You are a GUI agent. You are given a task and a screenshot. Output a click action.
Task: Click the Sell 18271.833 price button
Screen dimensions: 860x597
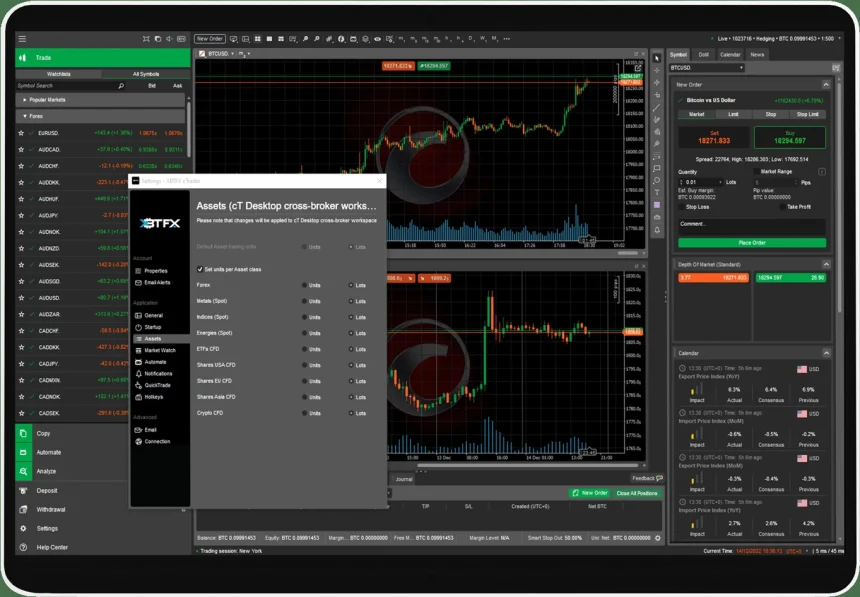click(714, 138)
